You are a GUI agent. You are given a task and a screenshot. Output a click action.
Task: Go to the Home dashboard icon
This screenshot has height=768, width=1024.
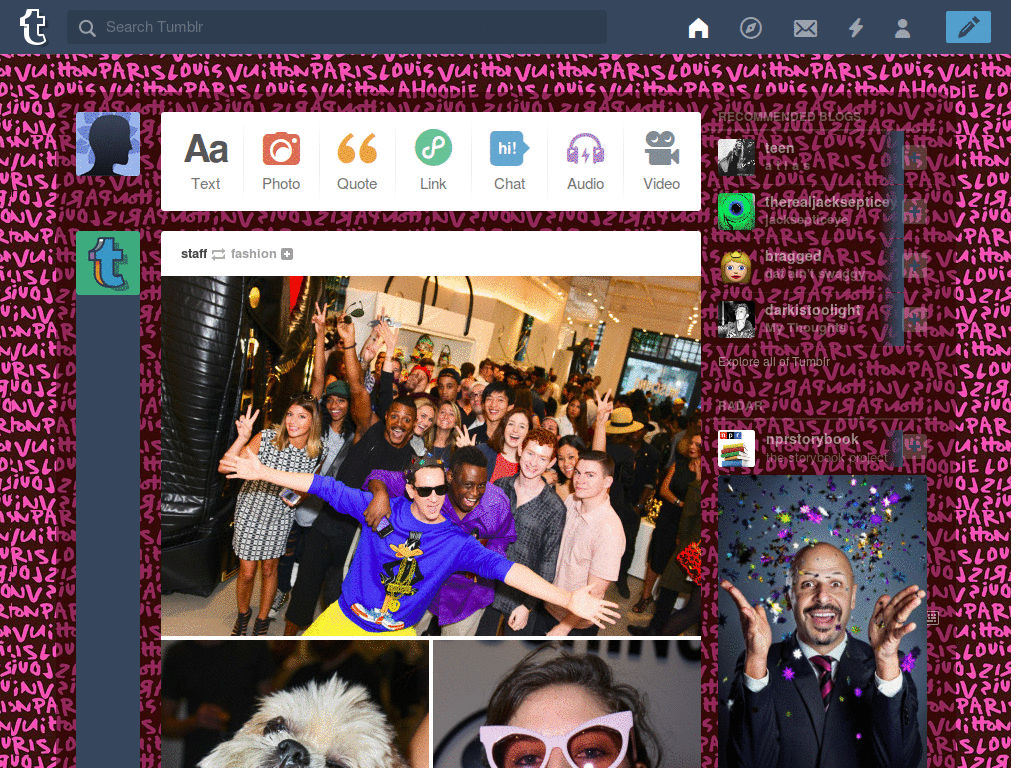pos(698,28)
